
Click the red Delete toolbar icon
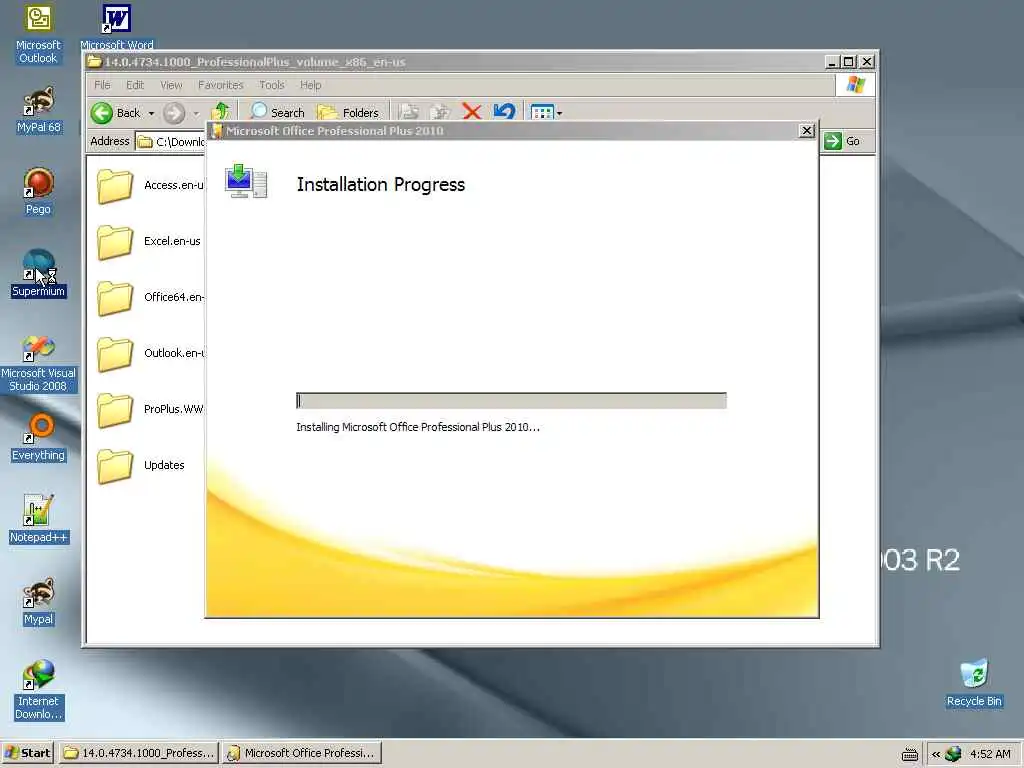coord(472,112)
